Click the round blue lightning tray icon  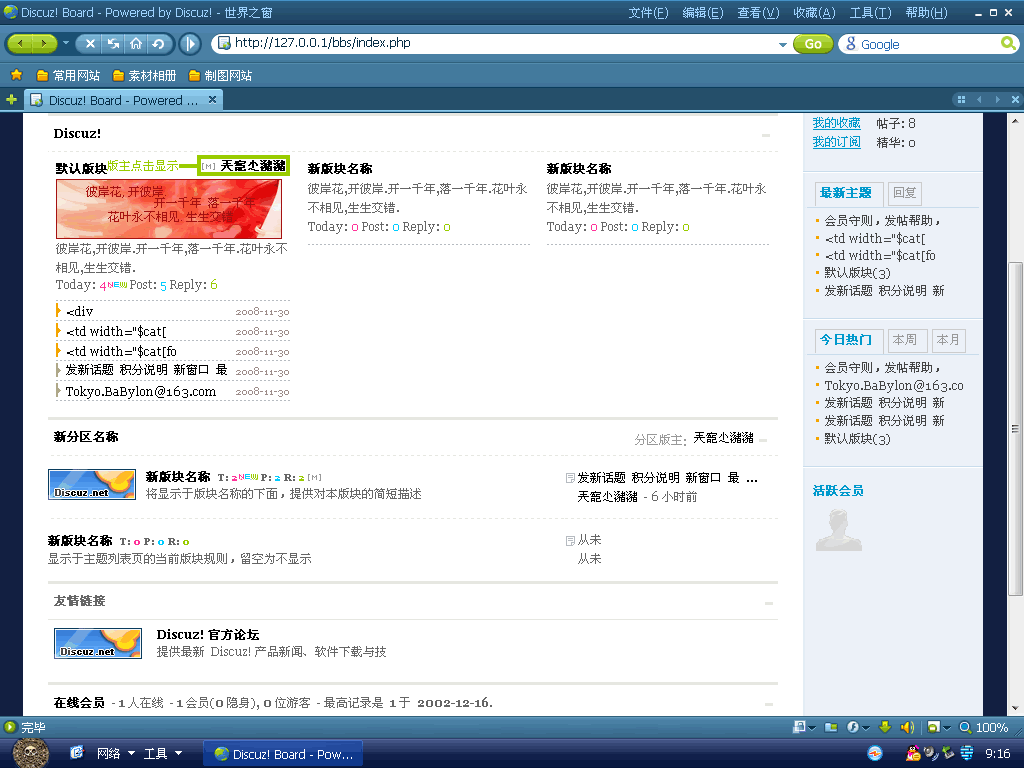875,754
